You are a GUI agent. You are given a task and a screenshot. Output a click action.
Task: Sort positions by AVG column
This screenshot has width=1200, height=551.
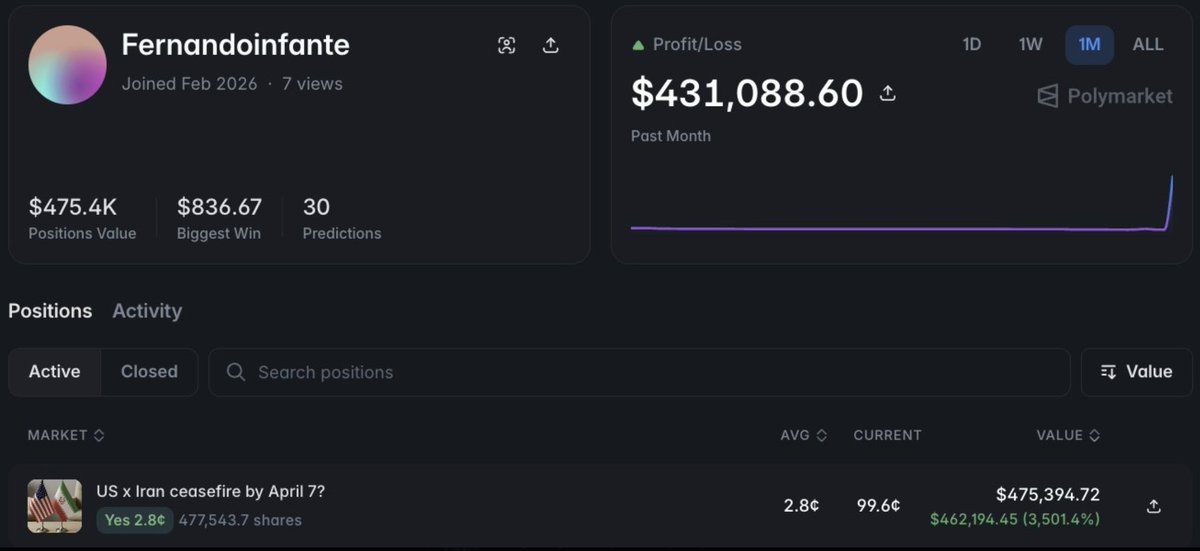803,435
